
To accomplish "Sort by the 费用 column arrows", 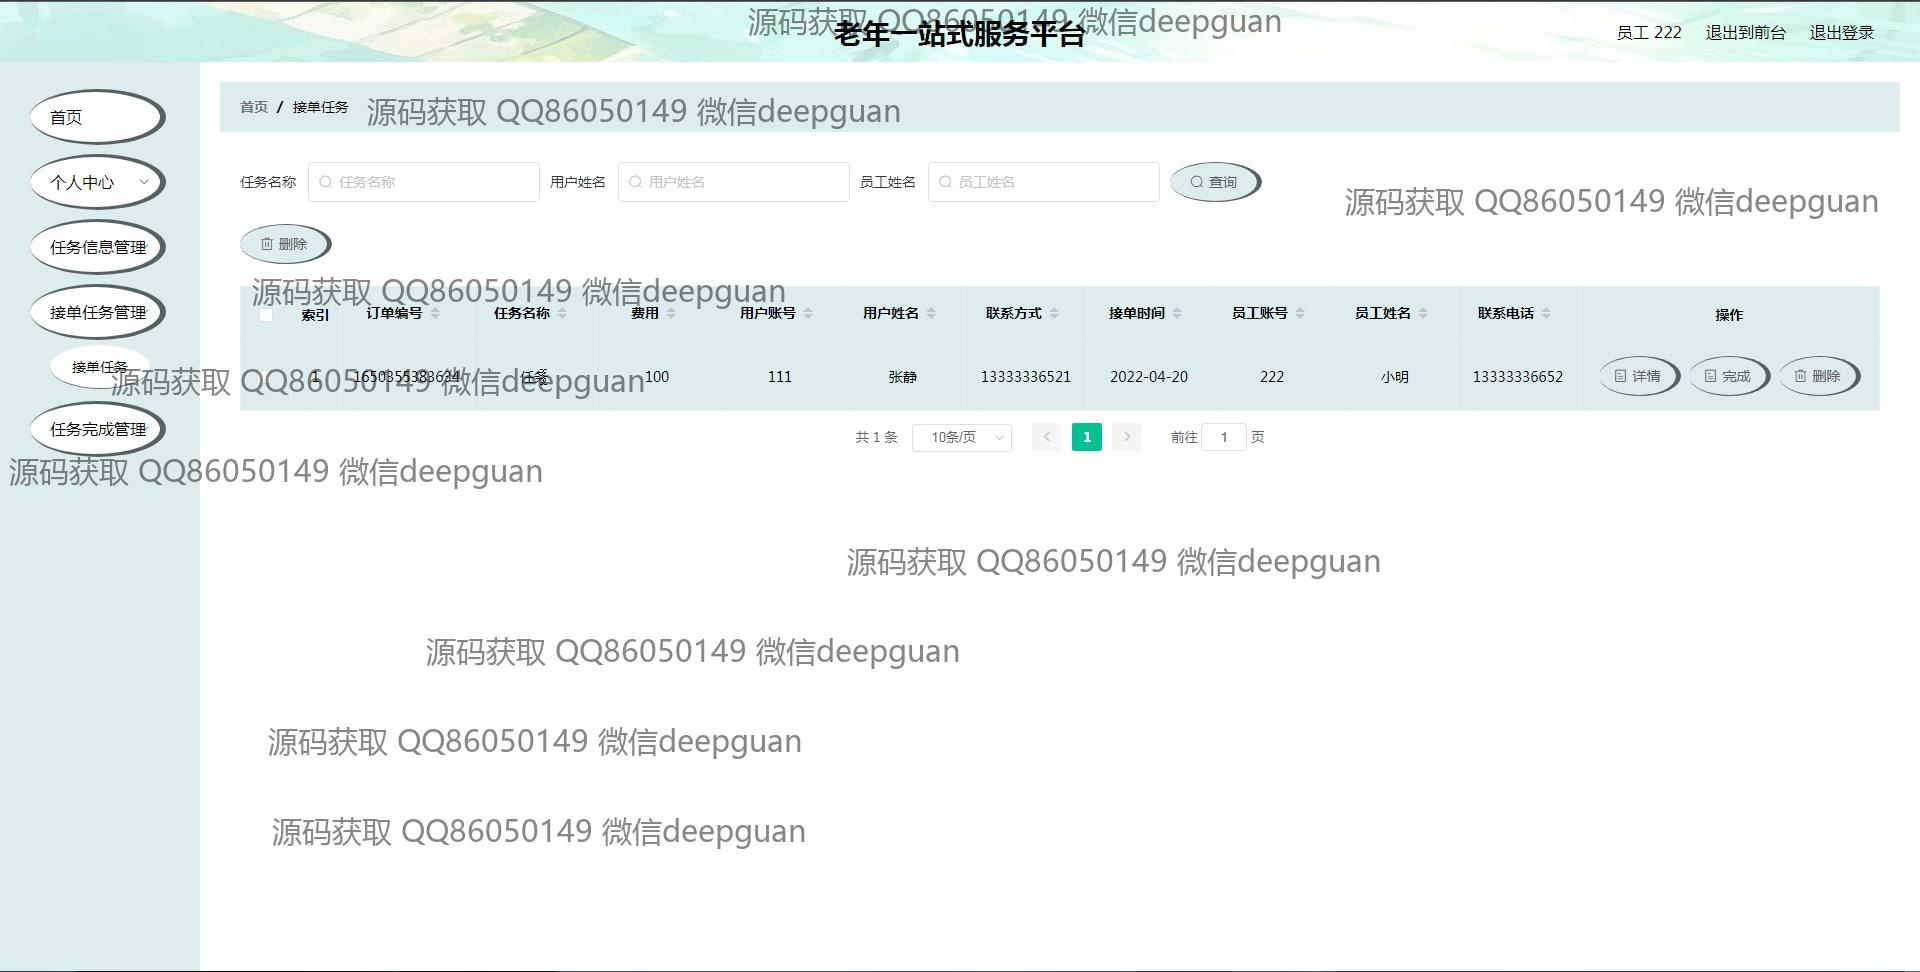I will (671, 314).
